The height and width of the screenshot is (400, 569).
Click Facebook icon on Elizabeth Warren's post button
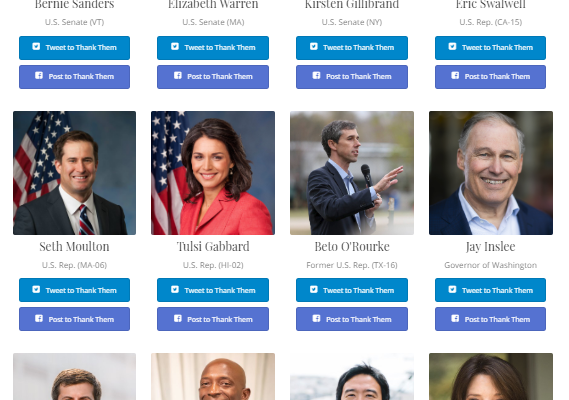point(178,75)
